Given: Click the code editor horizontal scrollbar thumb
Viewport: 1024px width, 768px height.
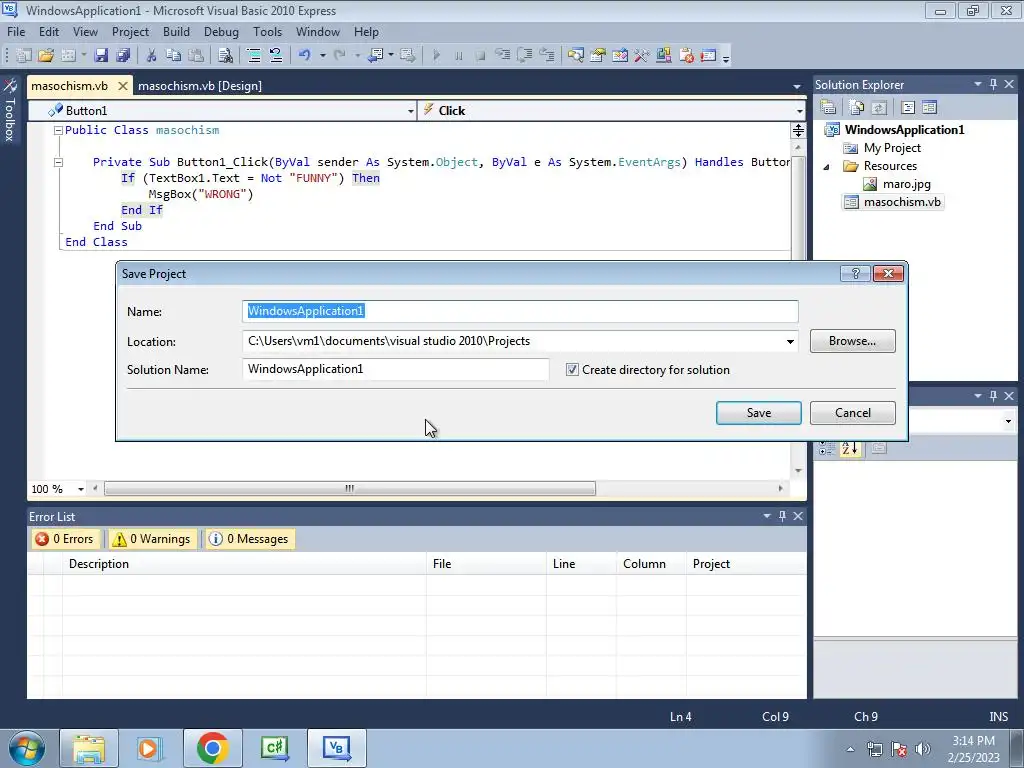Looking at the screenshot, I should coord(350,488).
